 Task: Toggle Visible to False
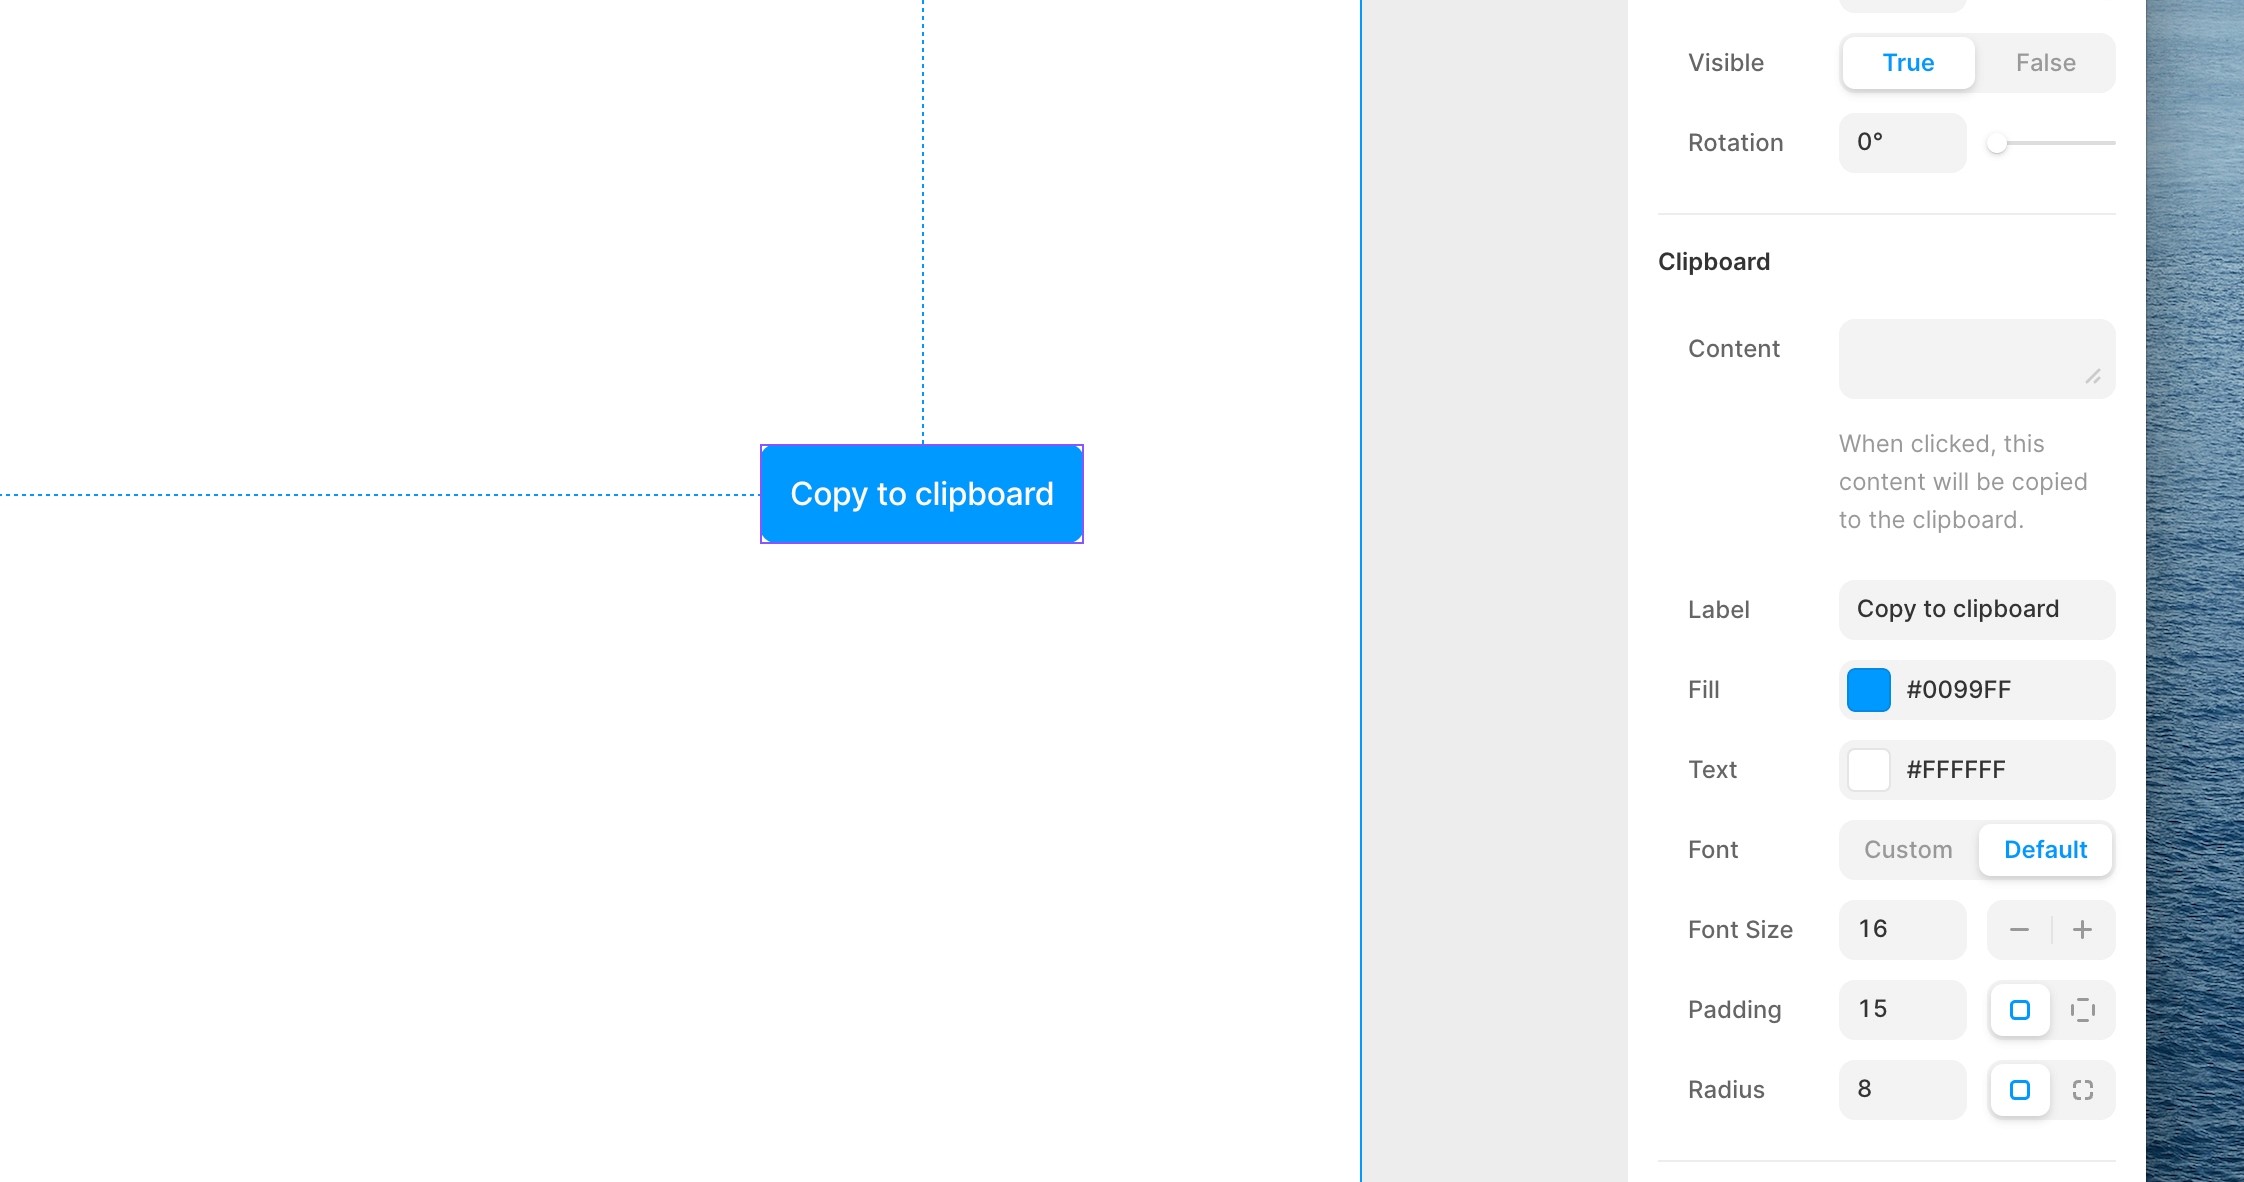click(x=2045, y=62)
